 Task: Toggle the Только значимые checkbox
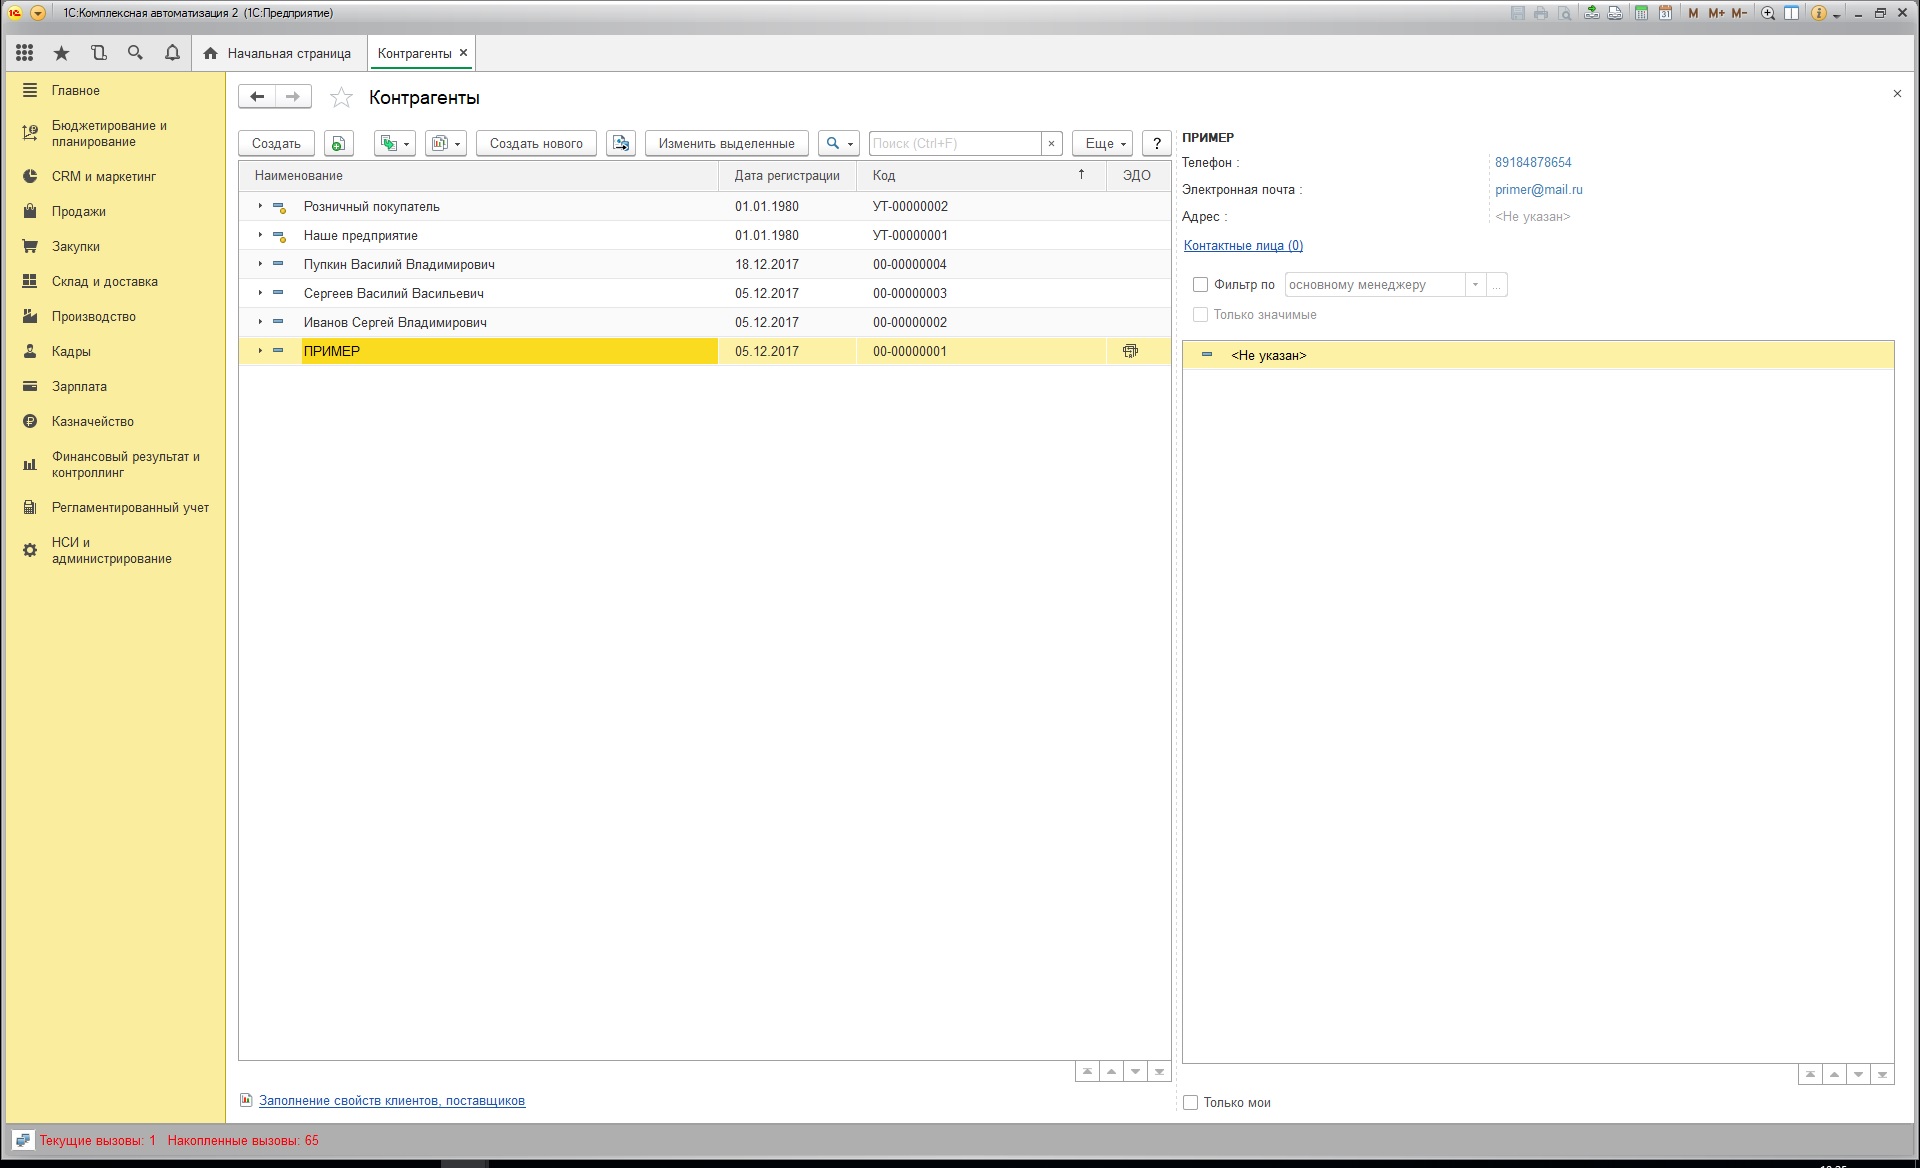point(1200,315)
